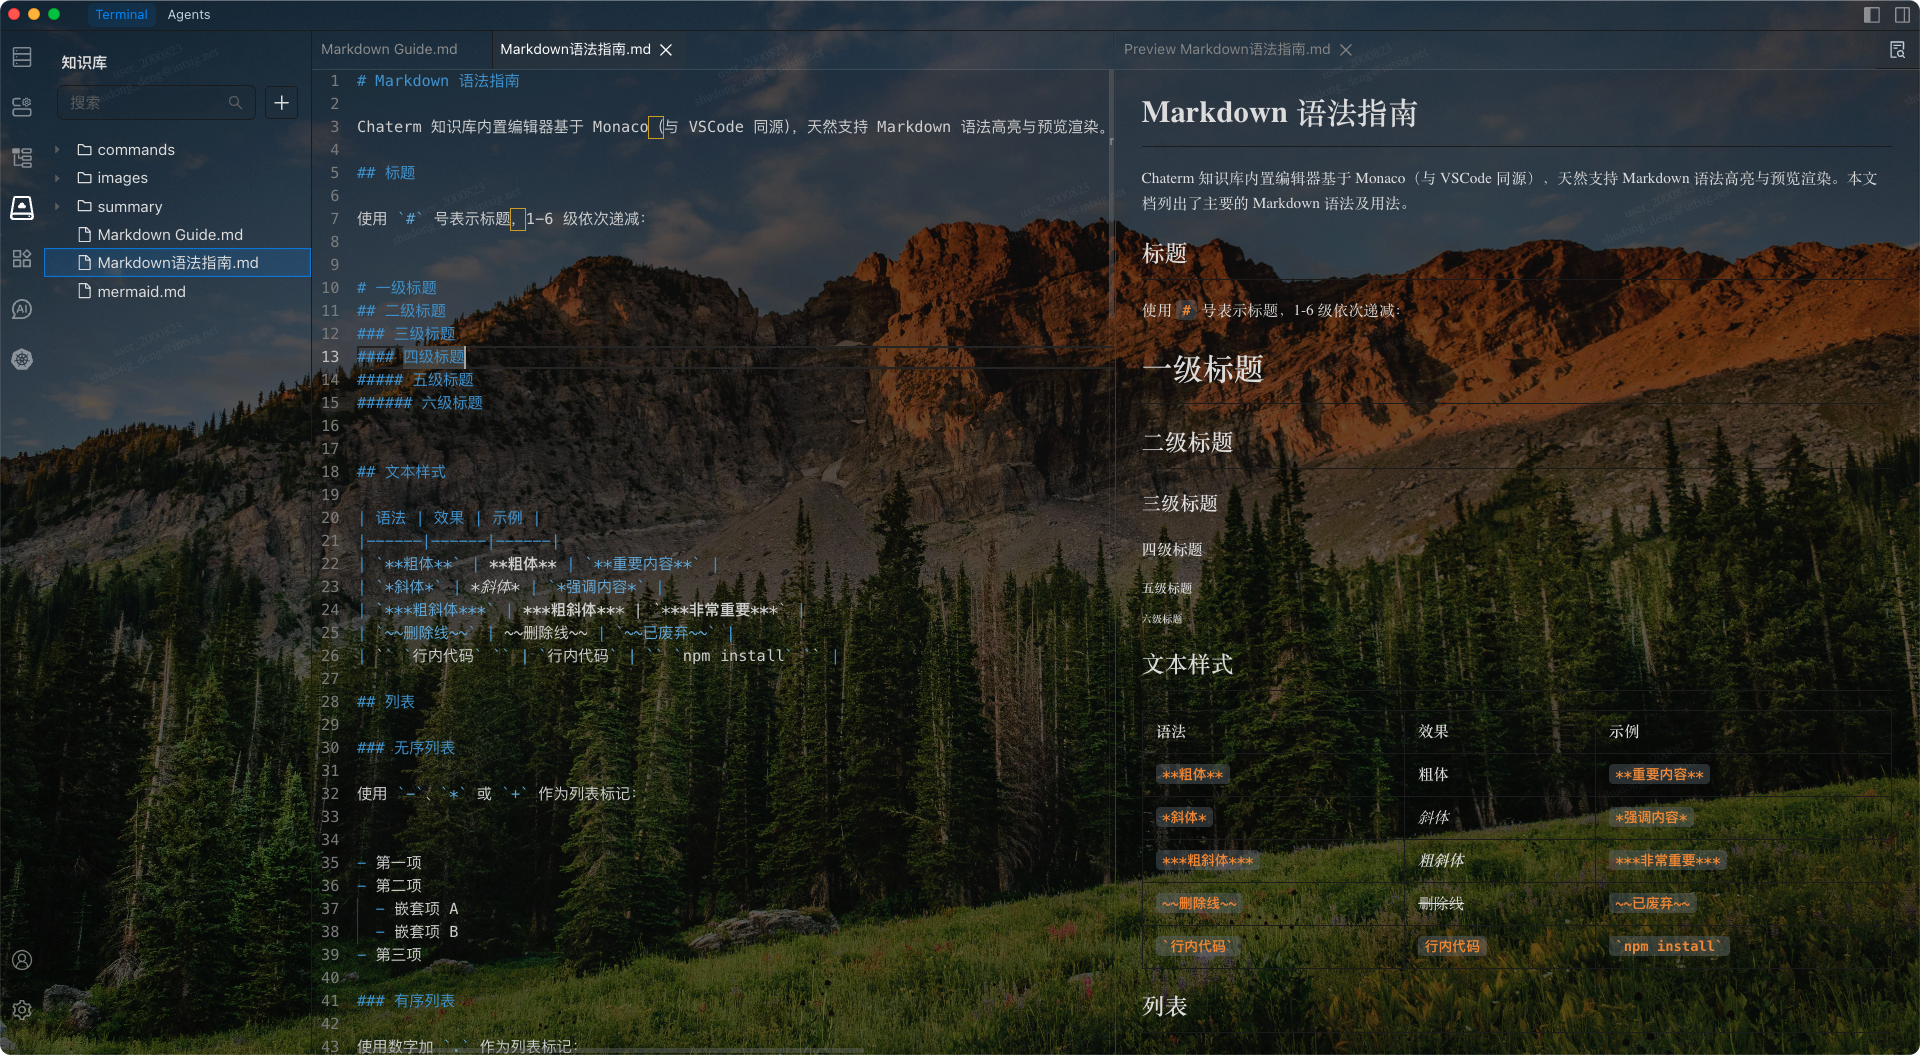This screenshot has width=1920, height=1055.
Task: Toggle the right sidebar panel visibility
Action: [x=1901, y=14]
